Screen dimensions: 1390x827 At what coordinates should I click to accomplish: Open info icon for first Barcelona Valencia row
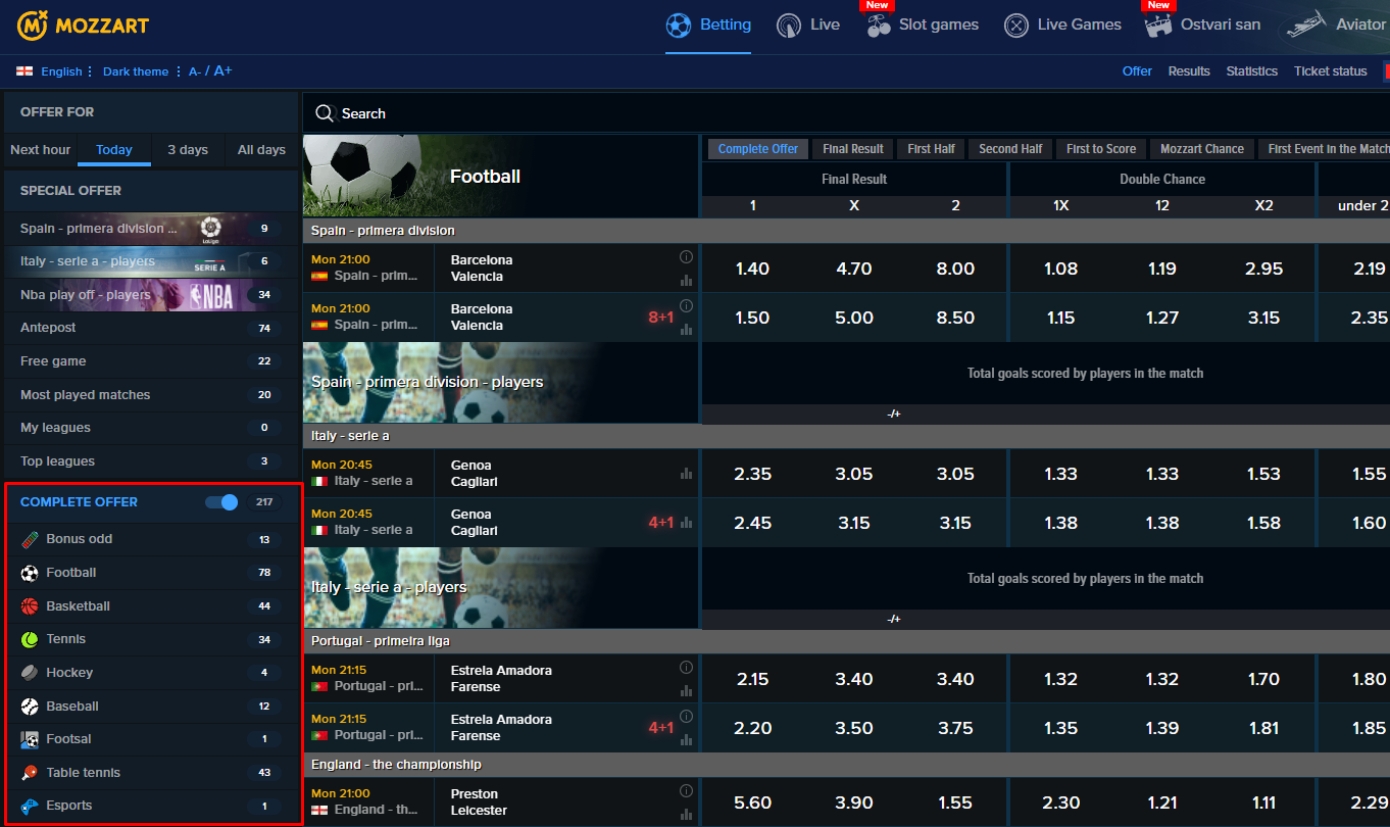(686, 257)
